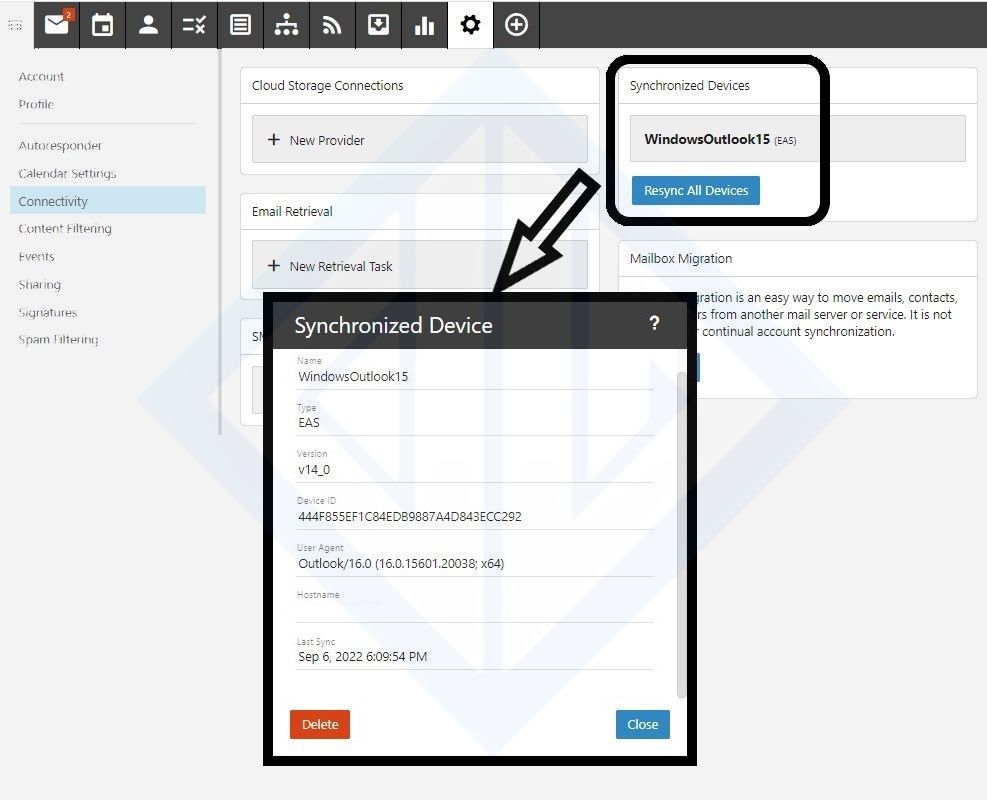Screen dimensions: 987x800
Task: Click plus icon beside New Provider
Action: tap(274, 140)
